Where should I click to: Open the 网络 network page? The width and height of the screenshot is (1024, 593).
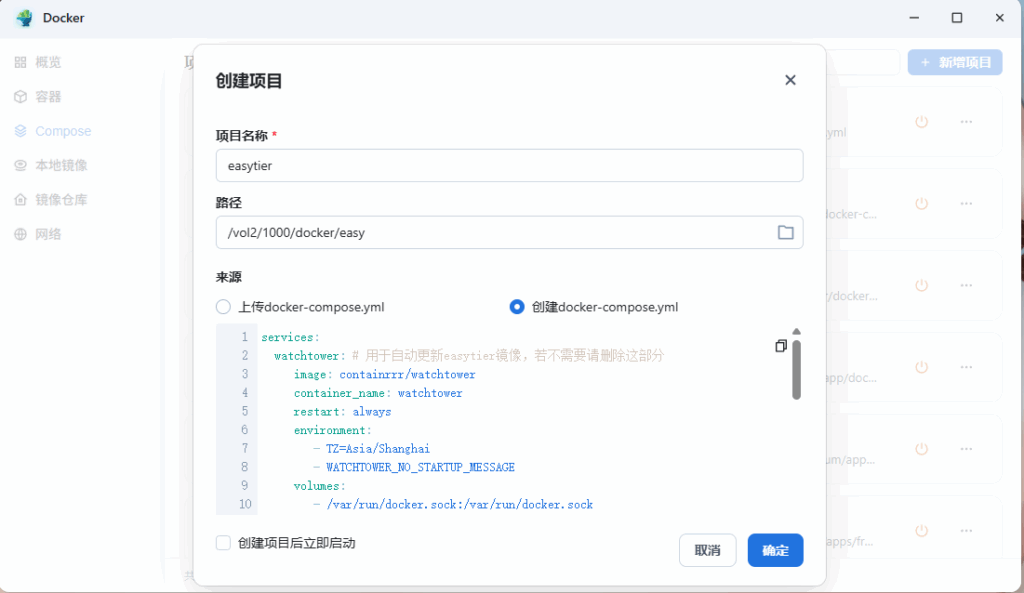pos(38,234)
